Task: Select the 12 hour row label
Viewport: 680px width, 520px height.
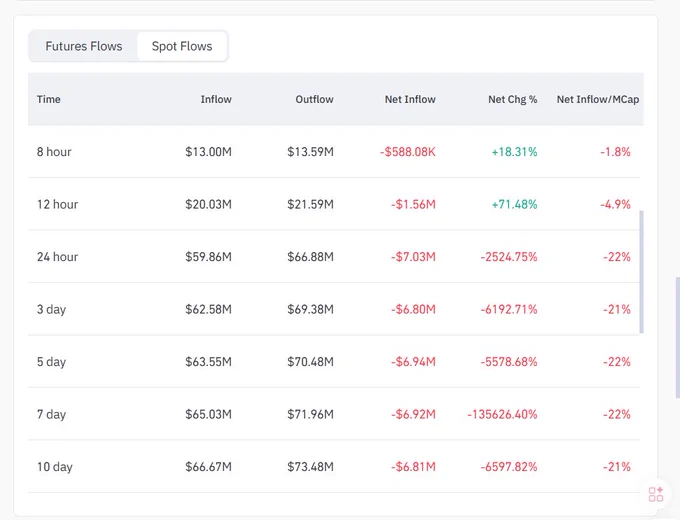Action: point(58,204)
